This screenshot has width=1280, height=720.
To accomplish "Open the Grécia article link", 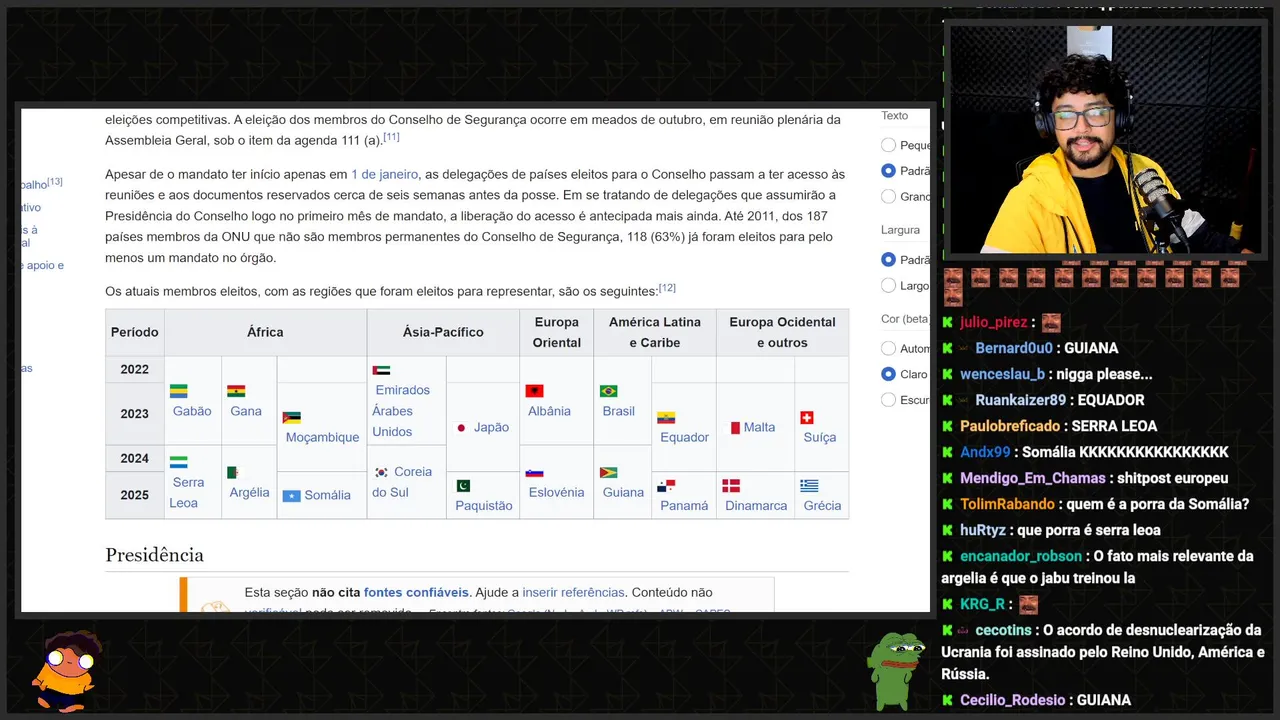I will click(x=822, y=505).
